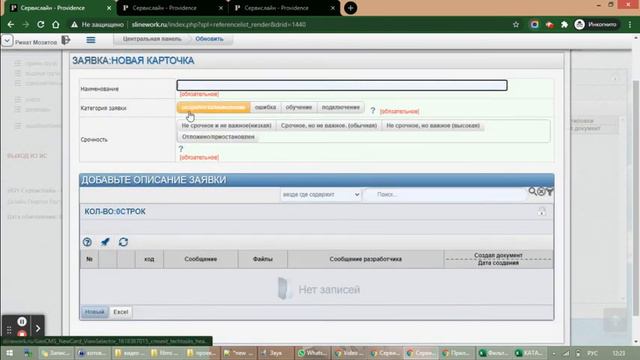This screenshot has height=360, width=640.
Task: Click the magnifier search icon
Action: point(532,191)
